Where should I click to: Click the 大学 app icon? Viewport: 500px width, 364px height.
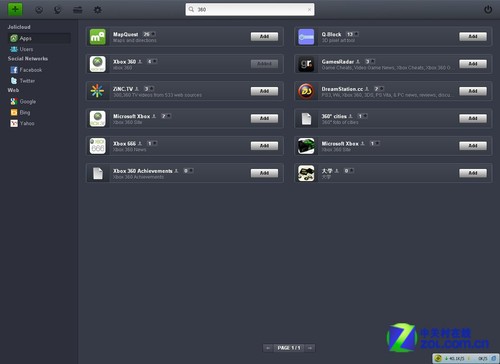point(306,173)
